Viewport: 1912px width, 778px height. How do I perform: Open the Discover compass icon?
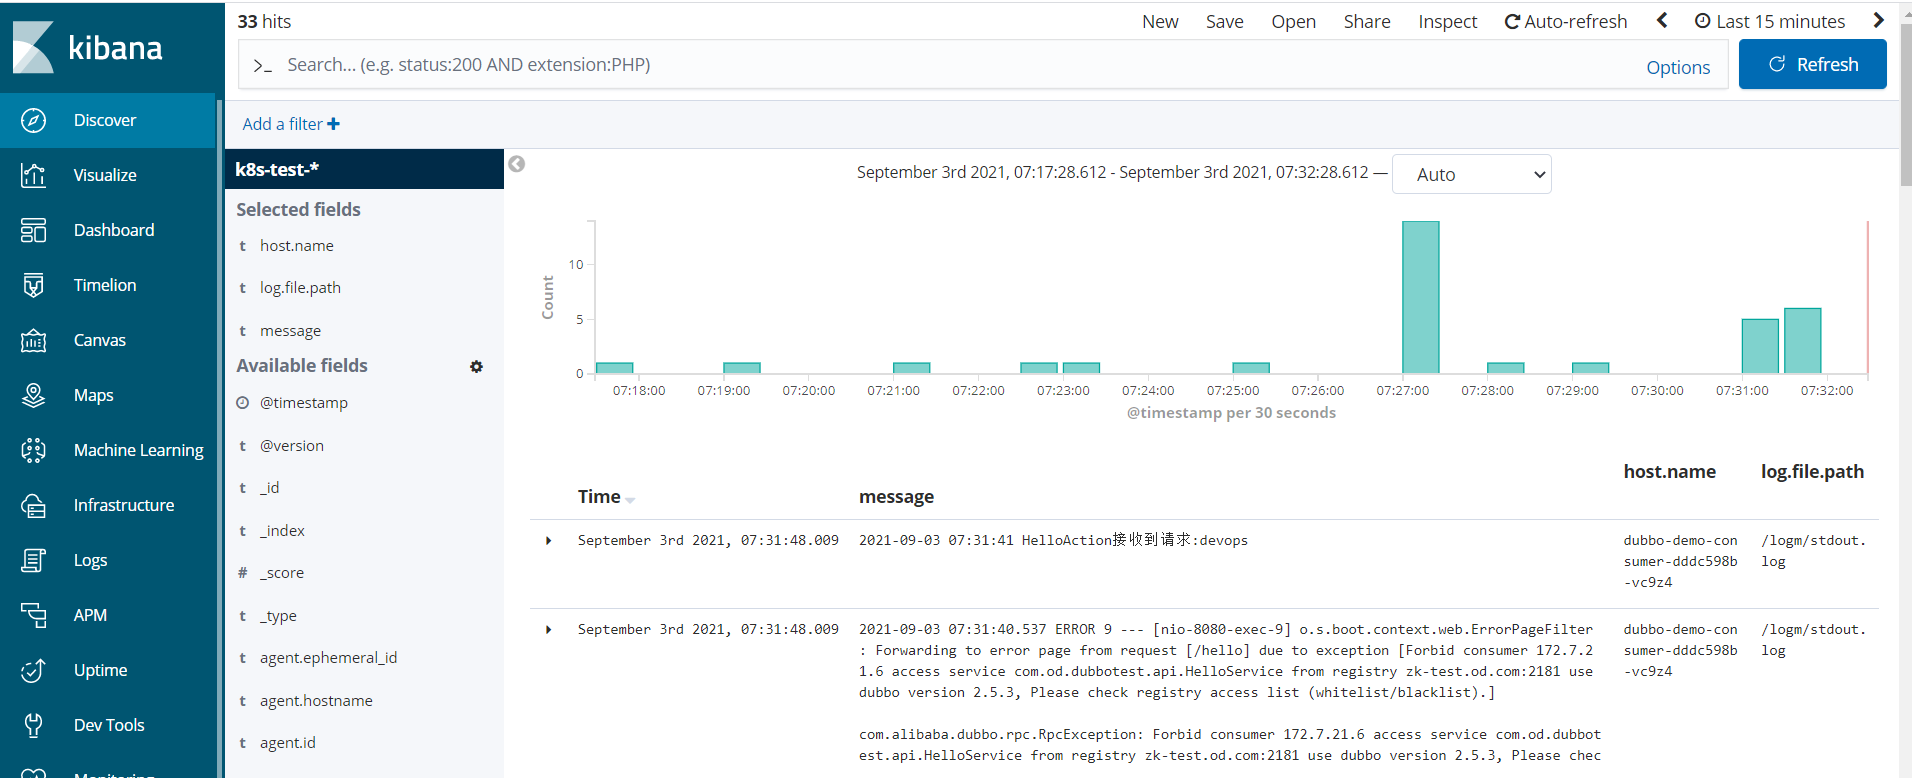tap(33, 120)
